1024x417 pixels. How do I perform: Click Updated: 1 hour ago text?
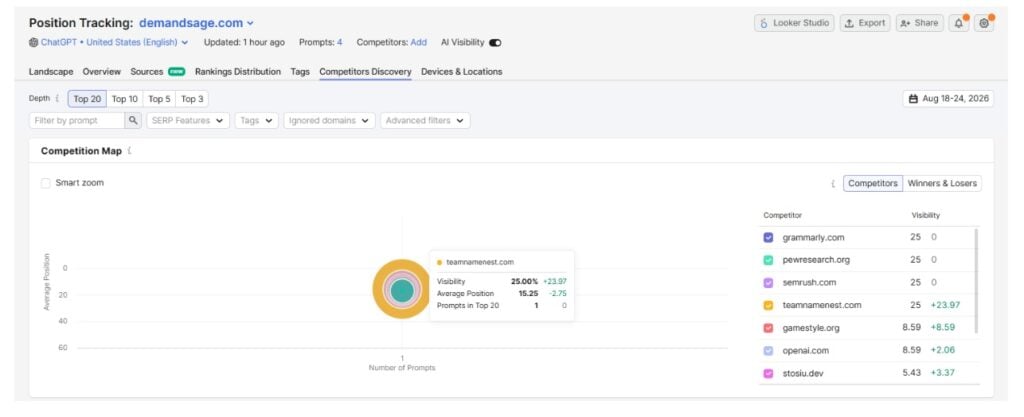pos(244,42)
